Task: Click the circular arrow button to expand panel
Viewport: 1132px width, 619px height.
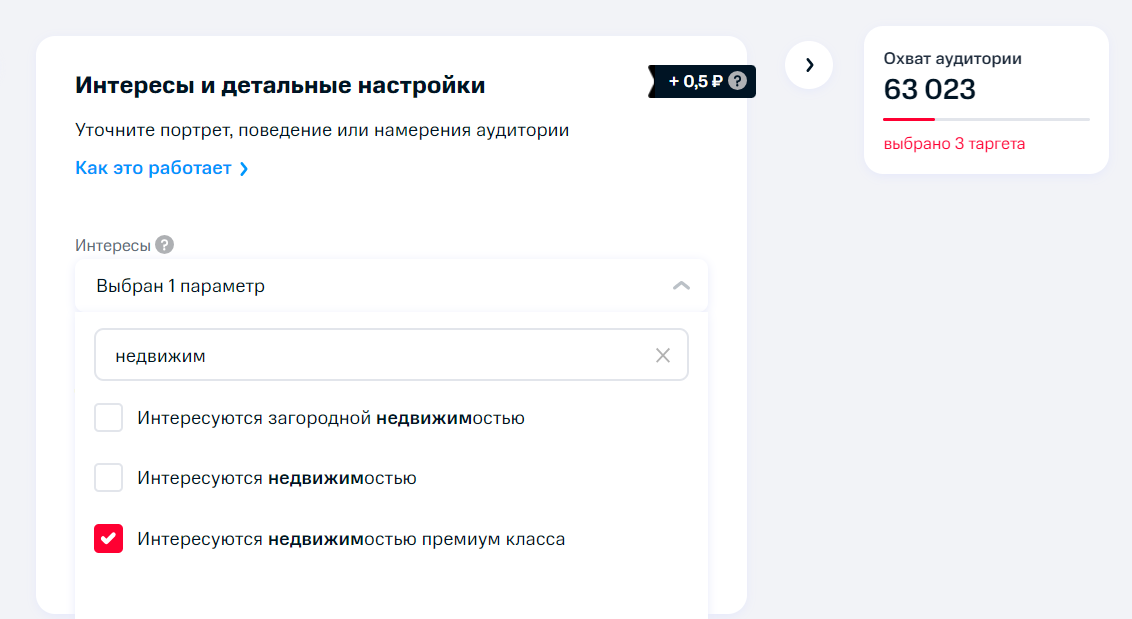Action: 809,65
